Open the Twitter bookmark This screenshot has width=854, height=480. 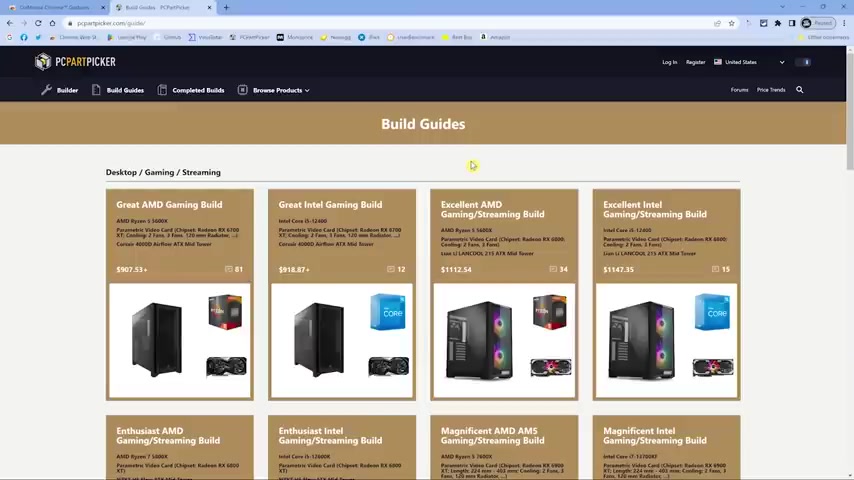[38, 37]
